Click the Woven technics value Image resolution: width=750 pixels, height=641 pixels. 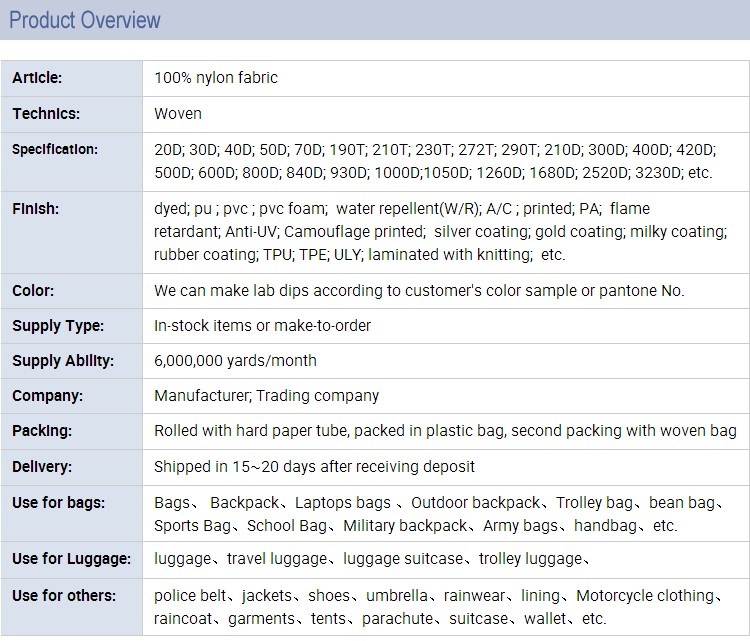(x=178, y=114)
